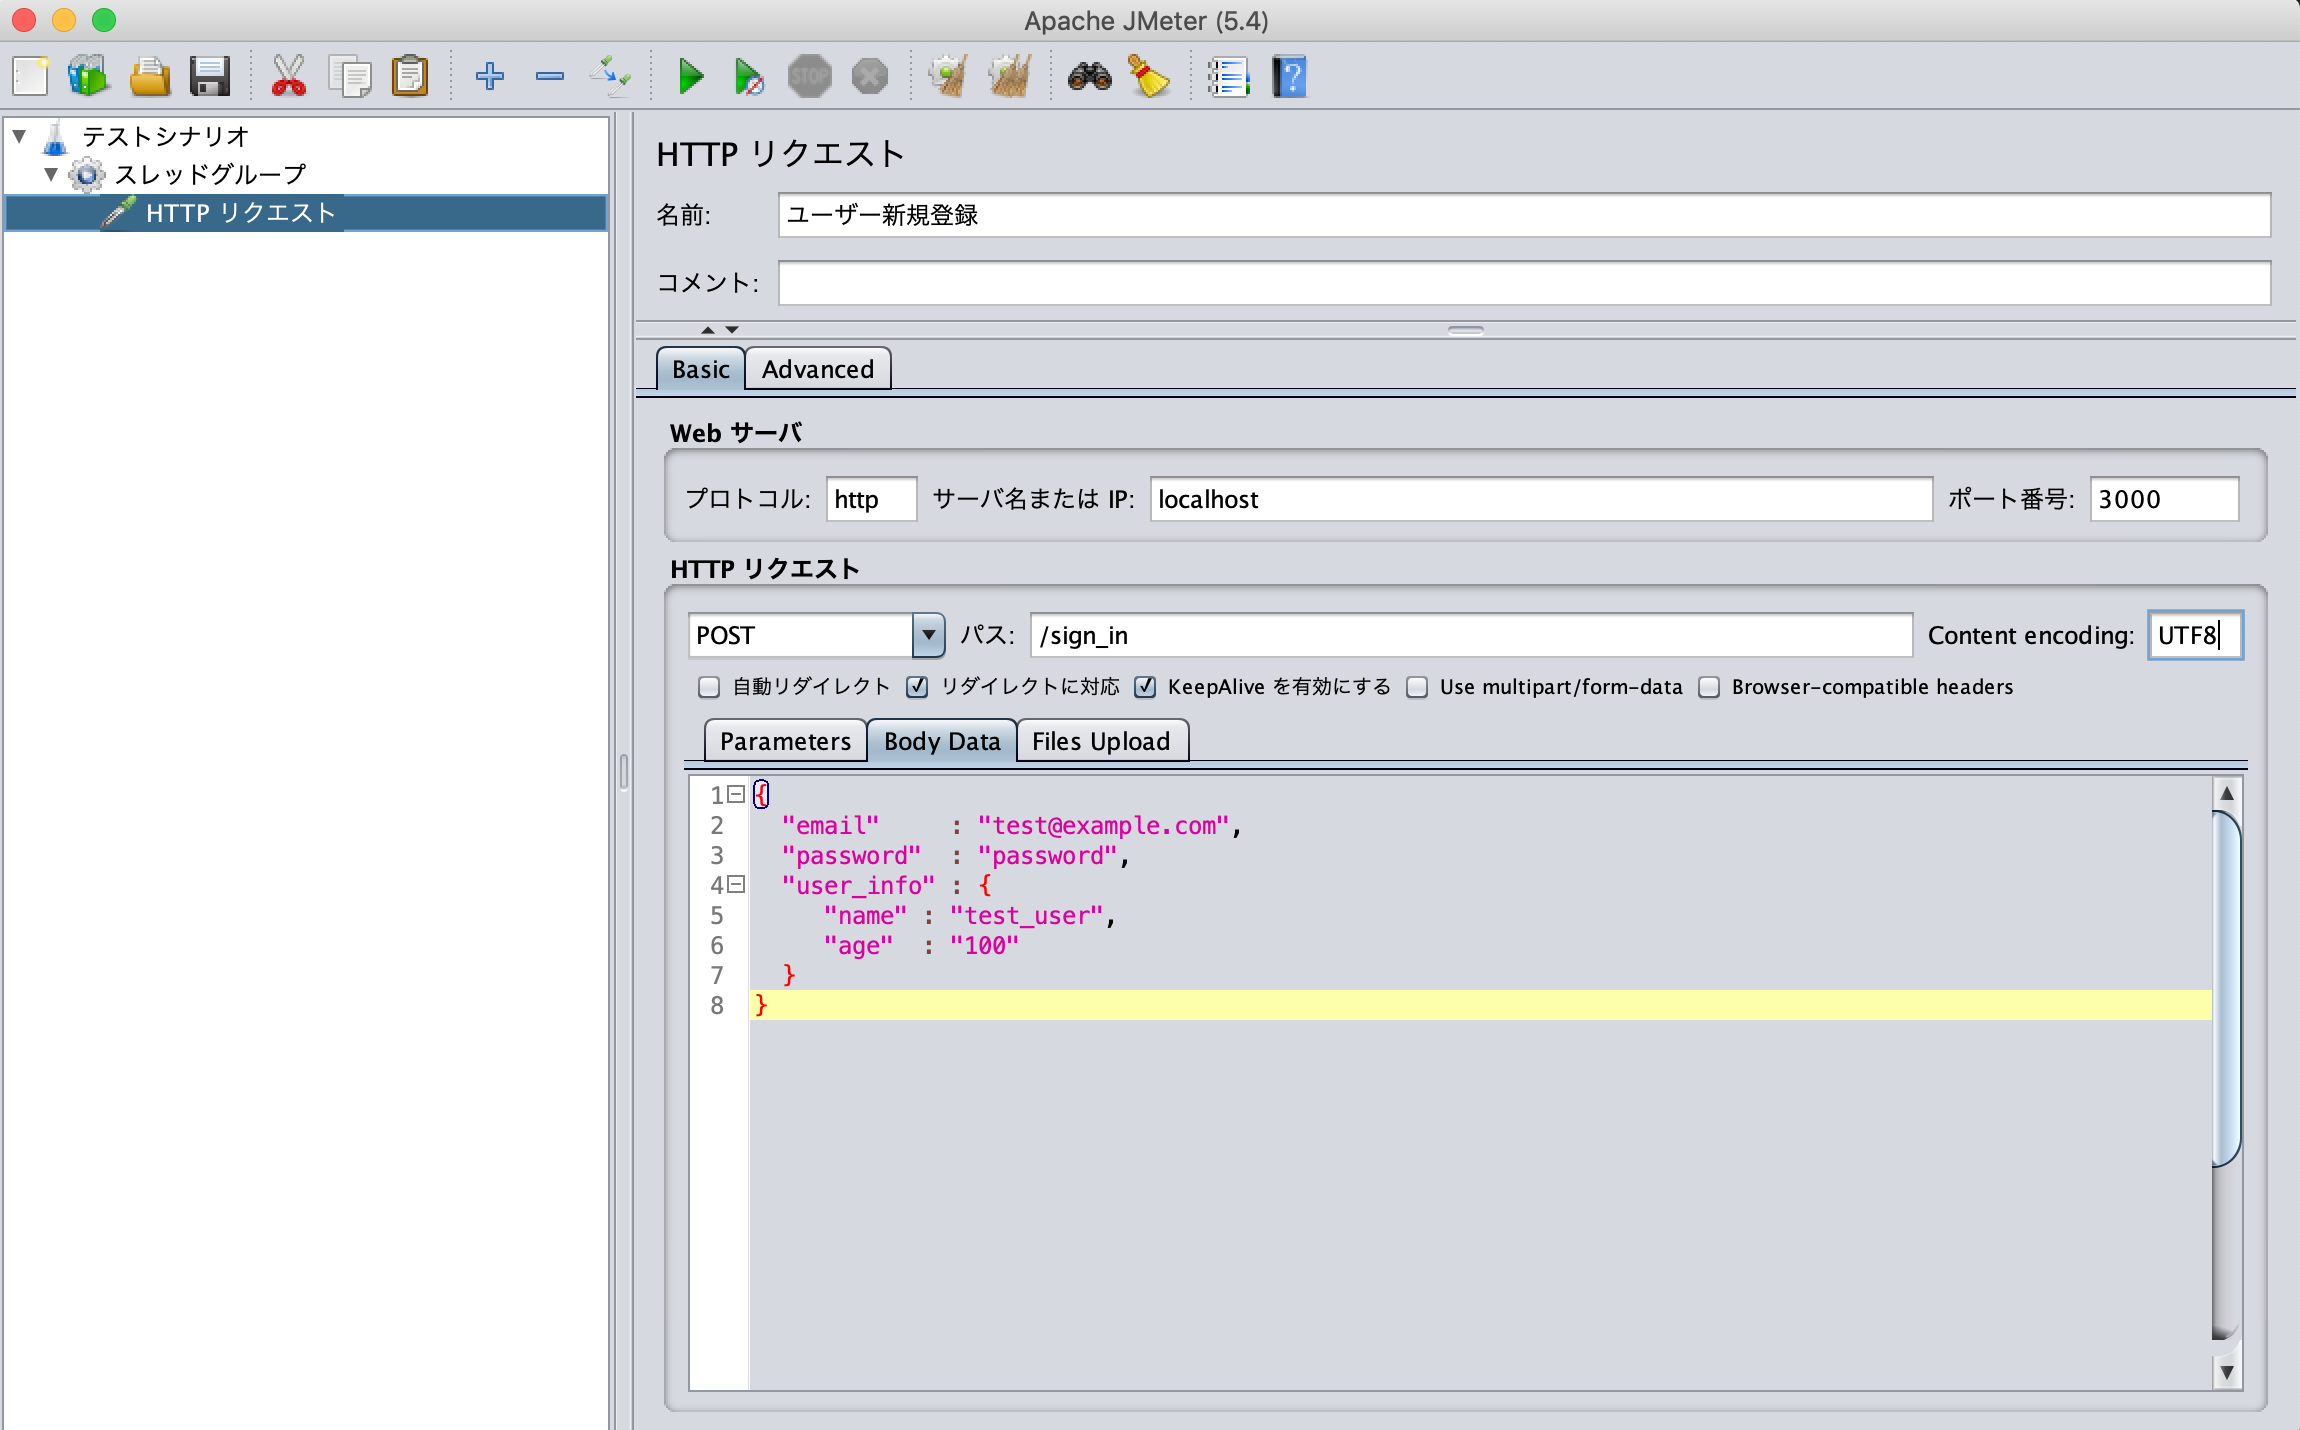2300x1430 pixels.
Task: Click the blue Help question mark icon
Action: coord(1289,76)
